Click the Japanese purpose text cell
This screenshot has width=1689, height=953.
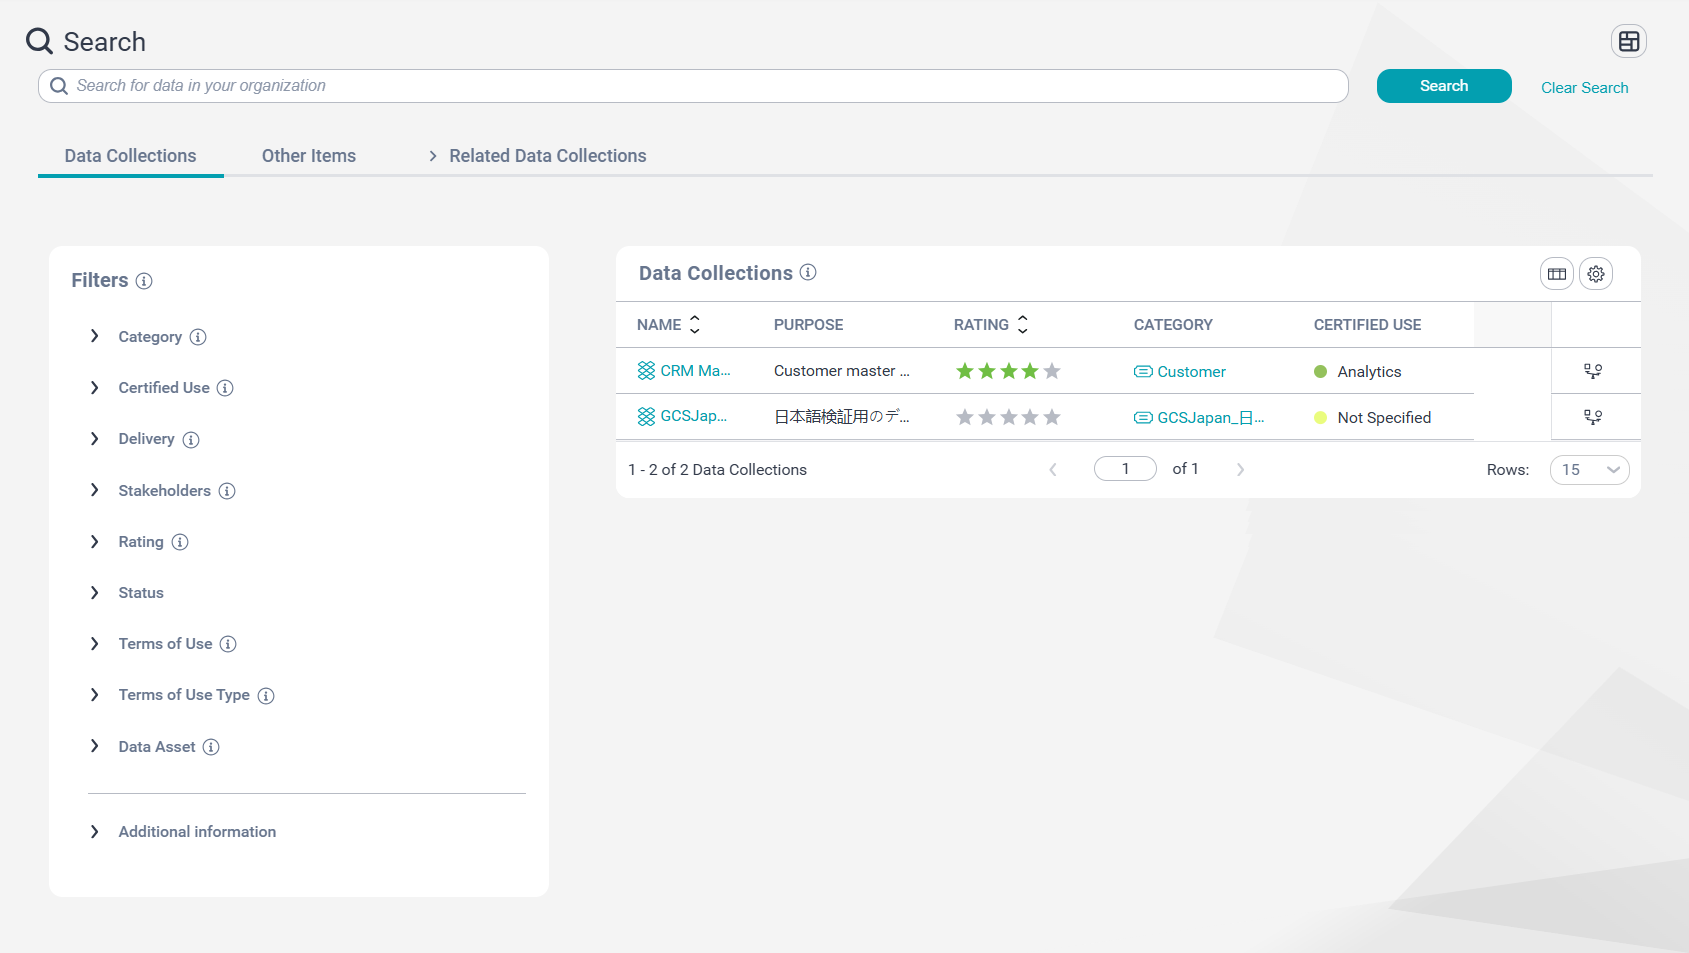pyautogui.click(x=841, y=417)
